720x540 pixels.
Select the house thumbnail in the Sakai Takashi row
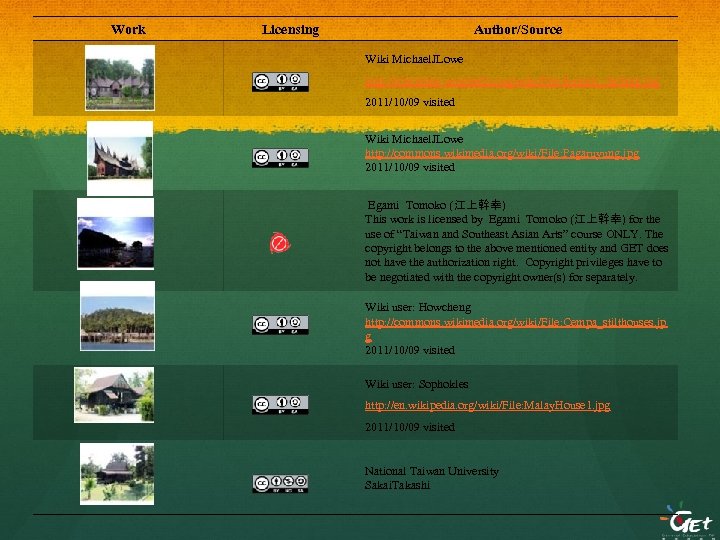point(117,474)
